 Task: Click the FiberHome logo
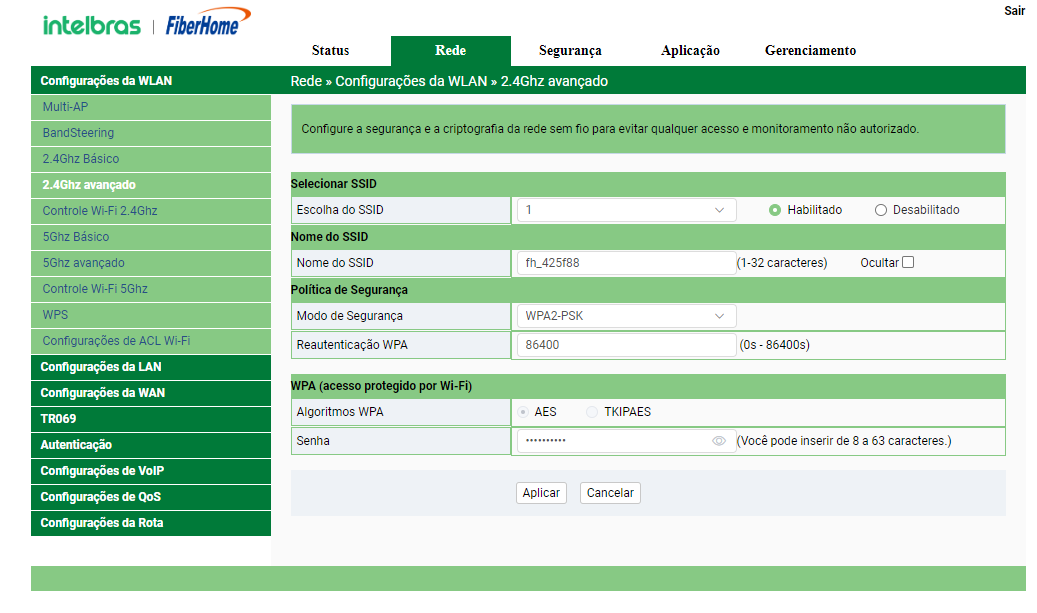(x=208, y=22)
